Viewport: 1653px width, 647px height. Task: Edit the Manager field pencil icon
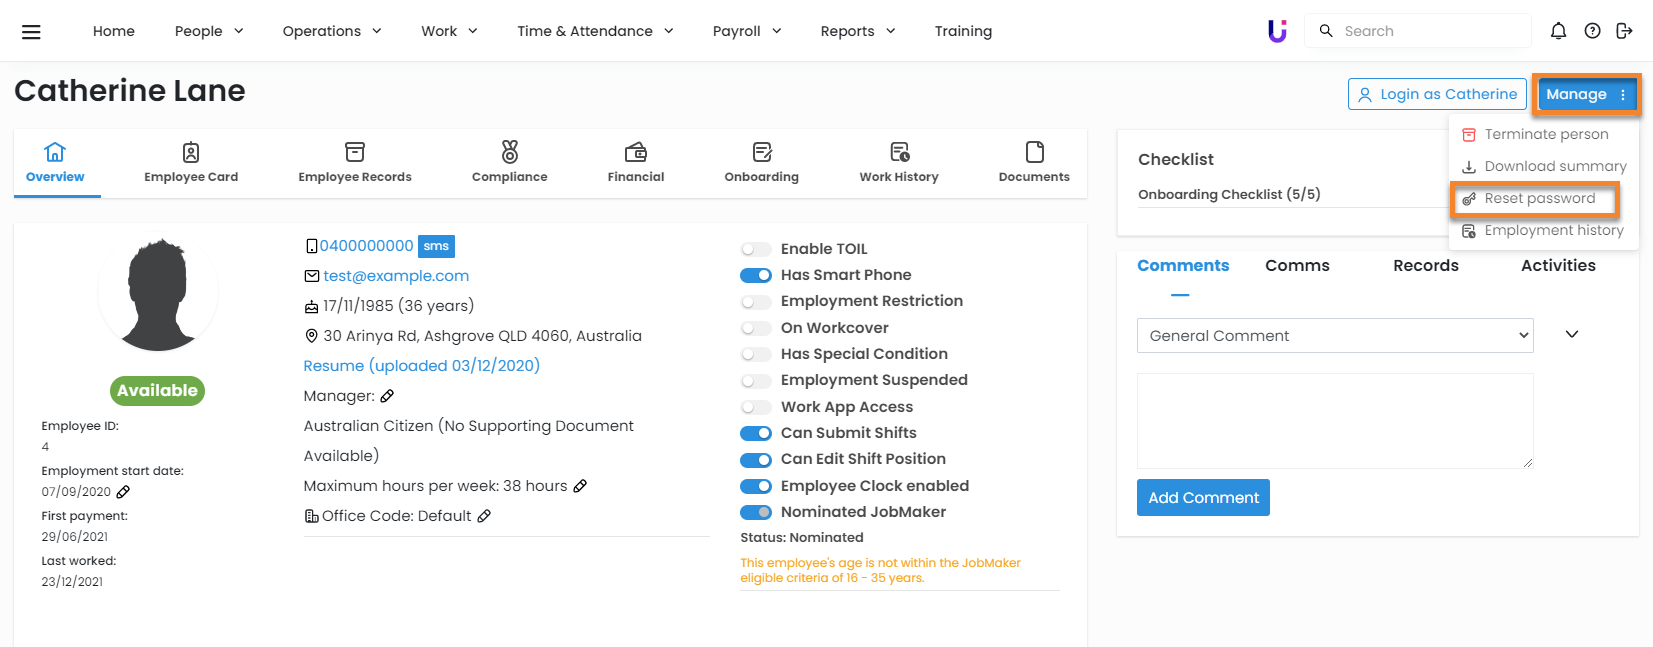pos(387,396)
